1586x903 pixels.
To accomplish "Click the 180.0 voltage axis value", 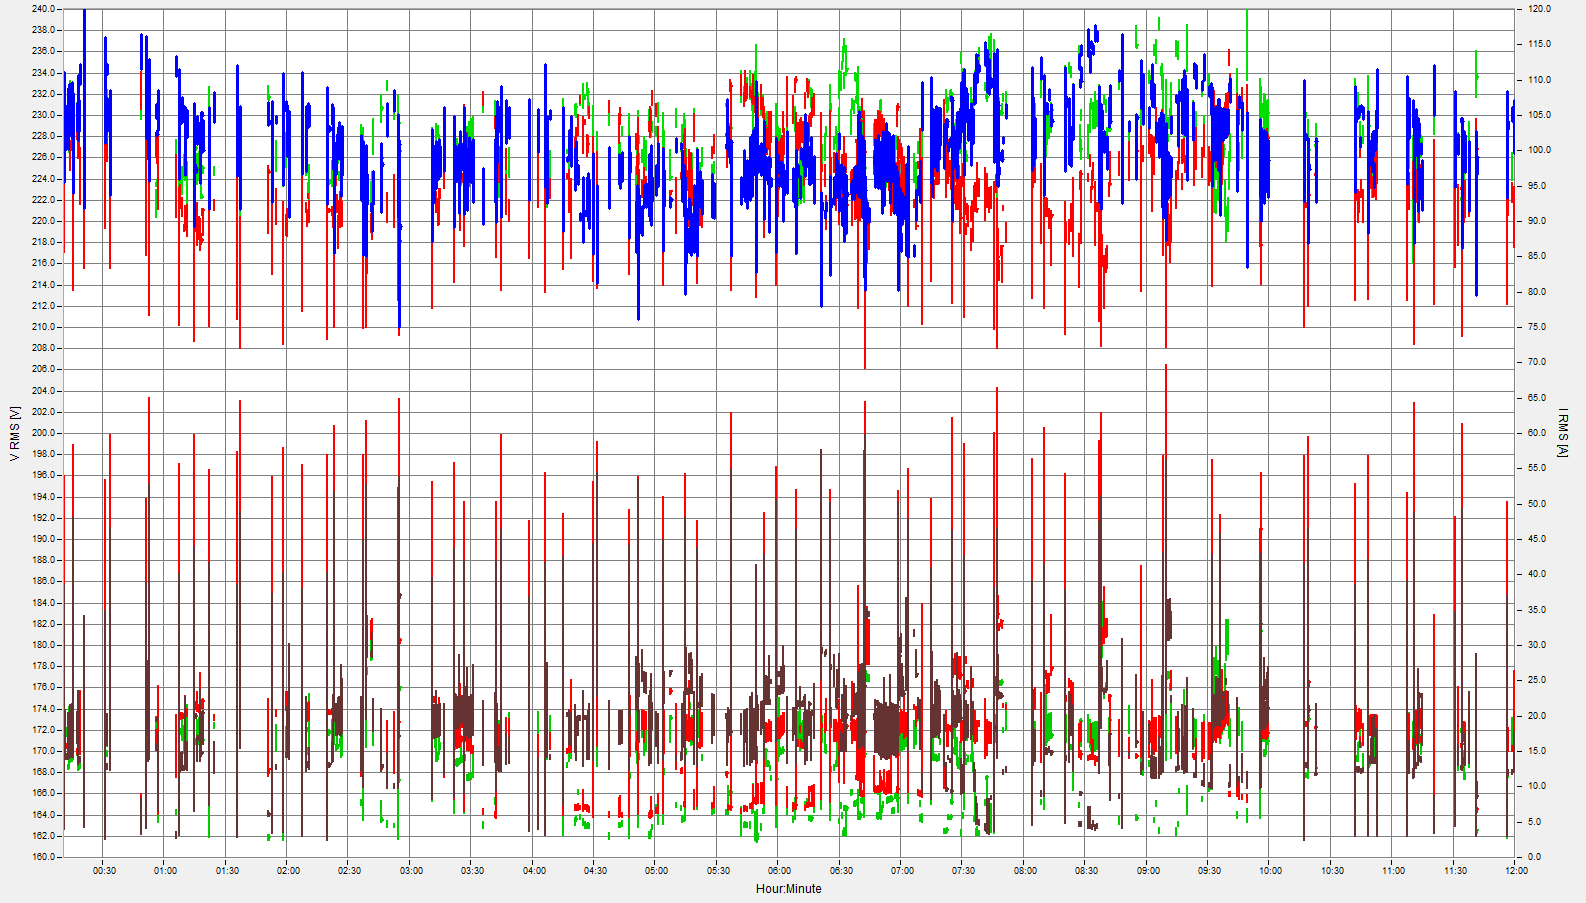I will 44,645.
